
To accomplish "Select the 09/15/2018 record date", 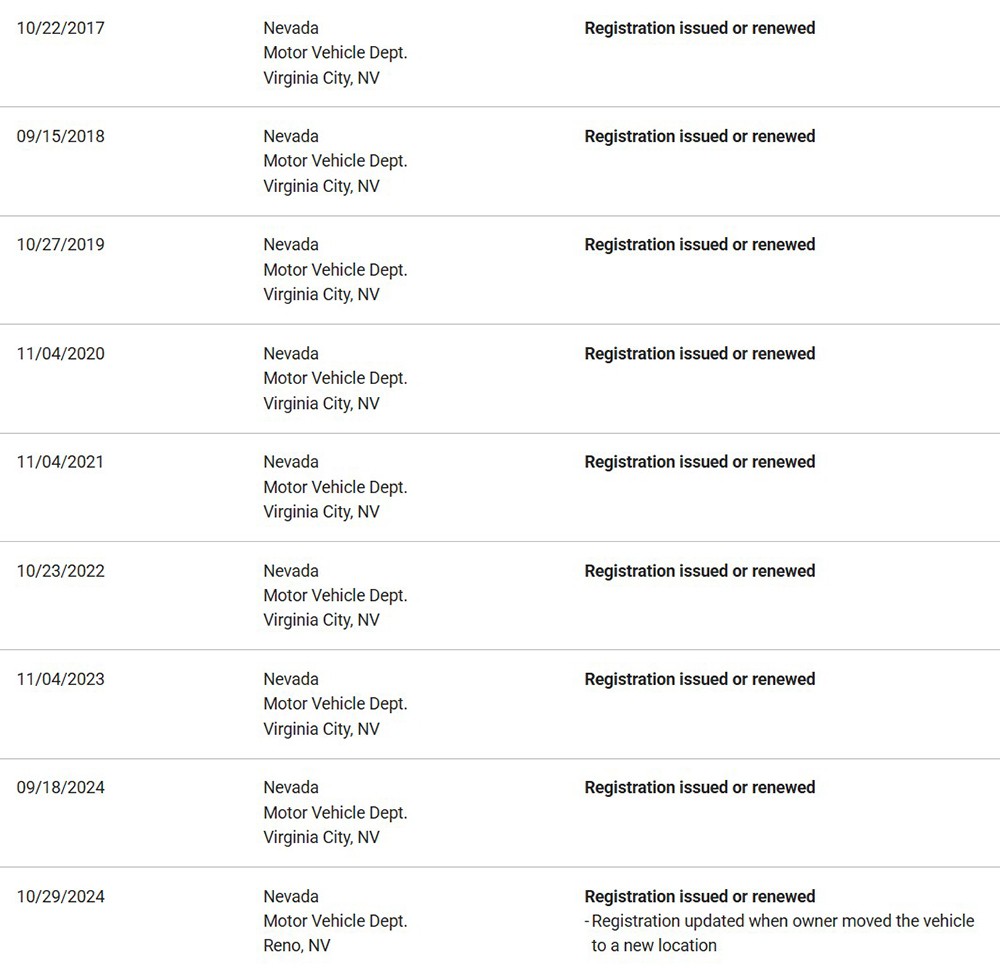I will [60, 136].
